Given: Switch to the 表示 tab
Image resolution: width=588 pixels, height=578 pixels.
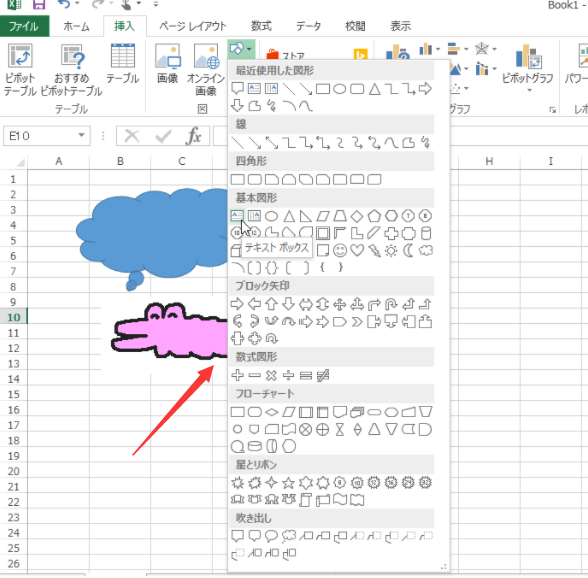Looking at the screenshot, I should [400, 26].
